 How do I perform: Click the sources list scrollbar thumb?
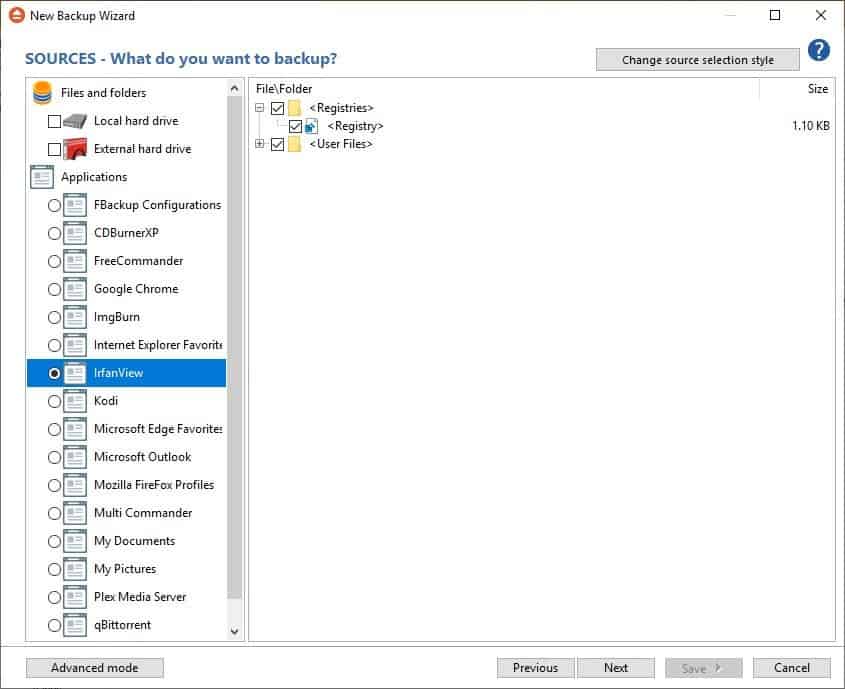(x=234, y=347)
